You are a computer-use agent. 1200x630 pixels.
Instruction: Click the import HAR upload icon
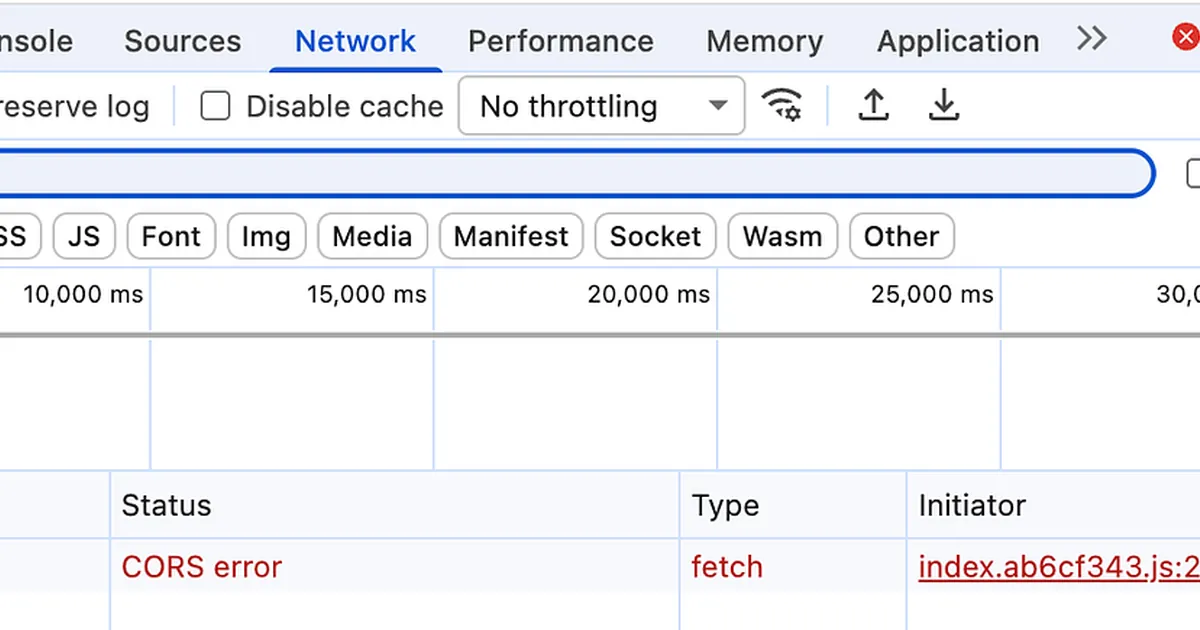pyautogui.click(x=874, y=105)
